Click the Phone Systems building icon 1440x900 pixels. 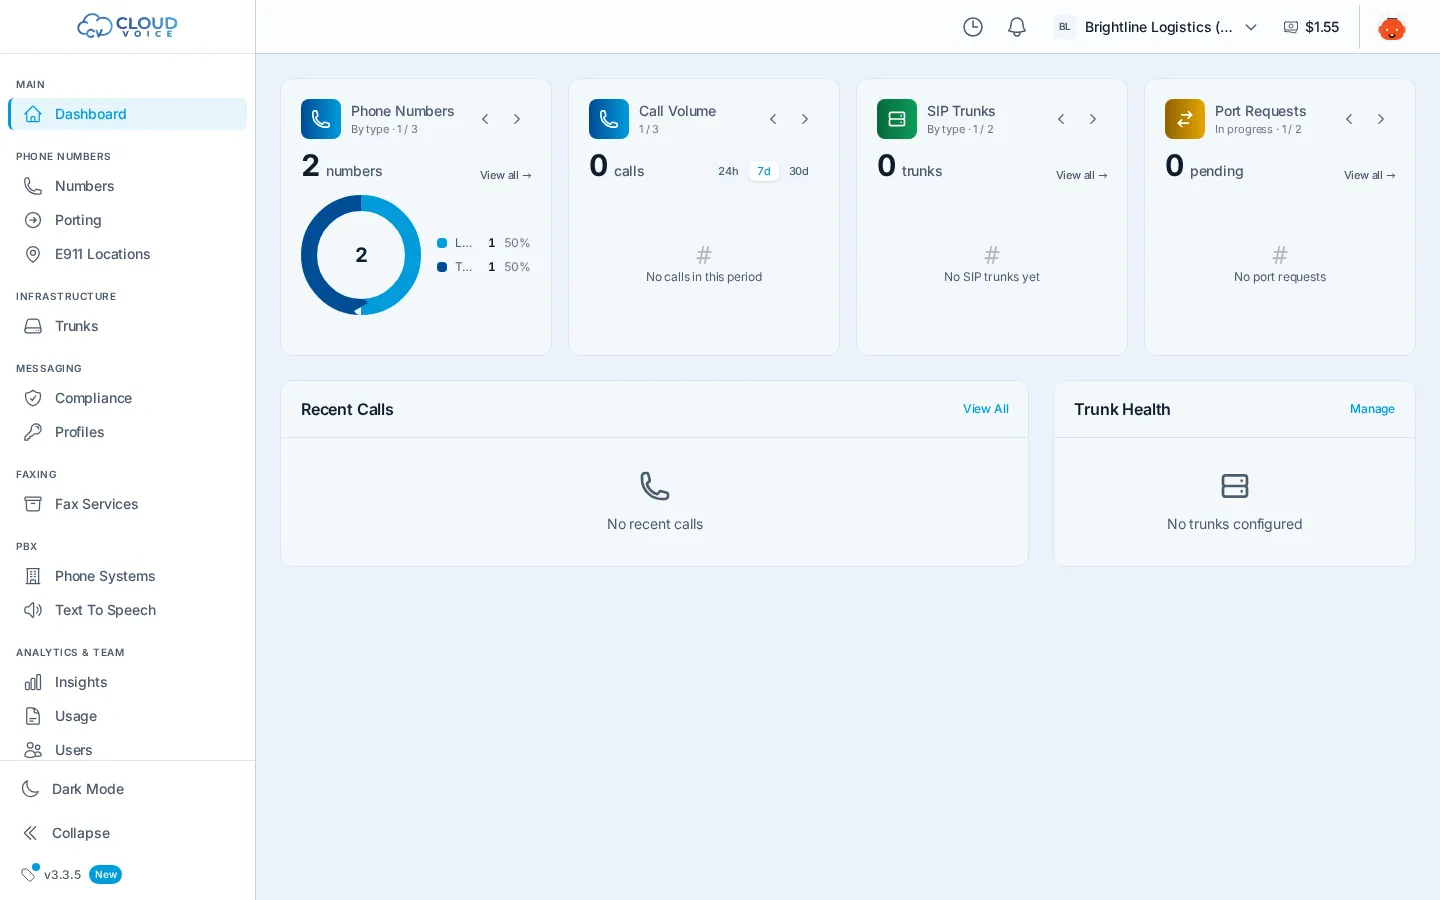click(x=33, y=576)
